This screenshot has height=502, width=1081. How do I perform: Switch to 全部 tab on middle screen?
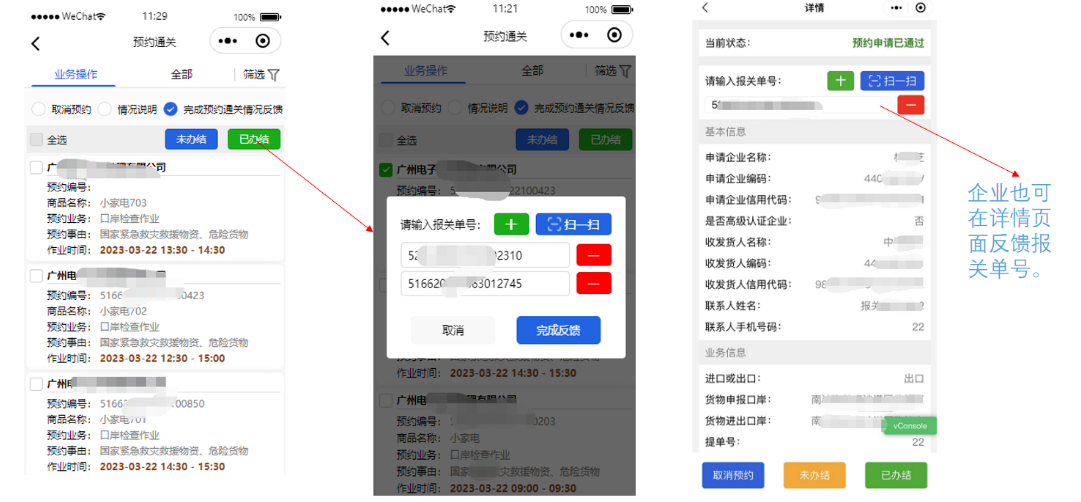coord(532,70)
